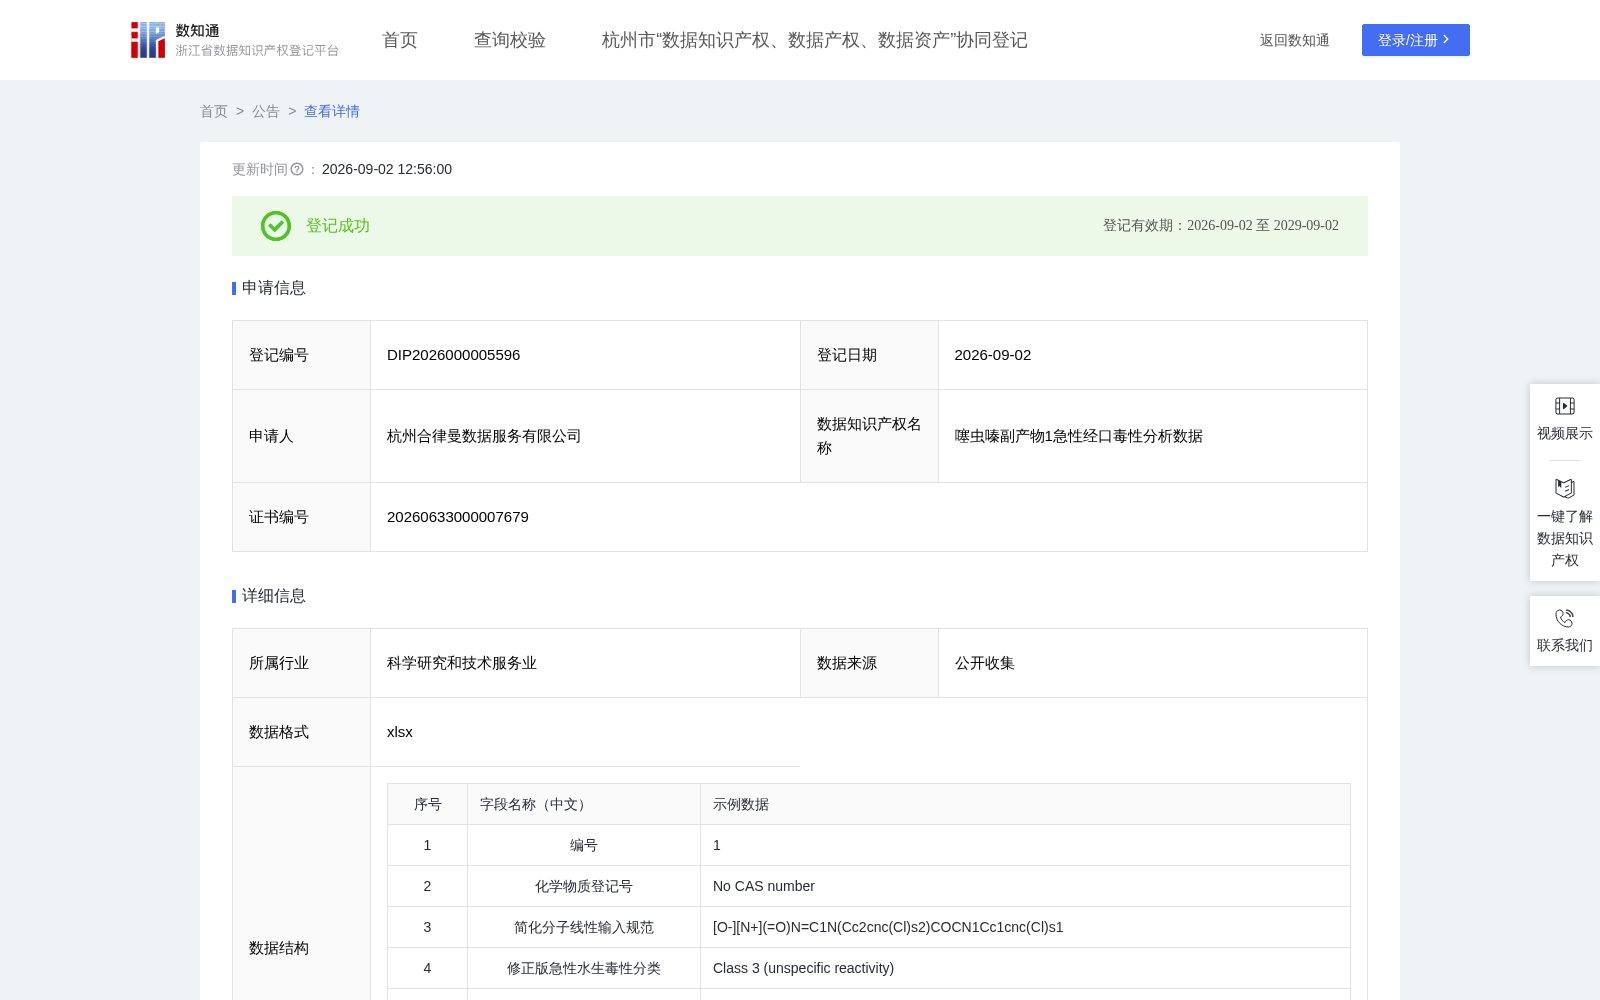
Task: Click the 详细信息 section heading
Action: (x=274, y=596)
